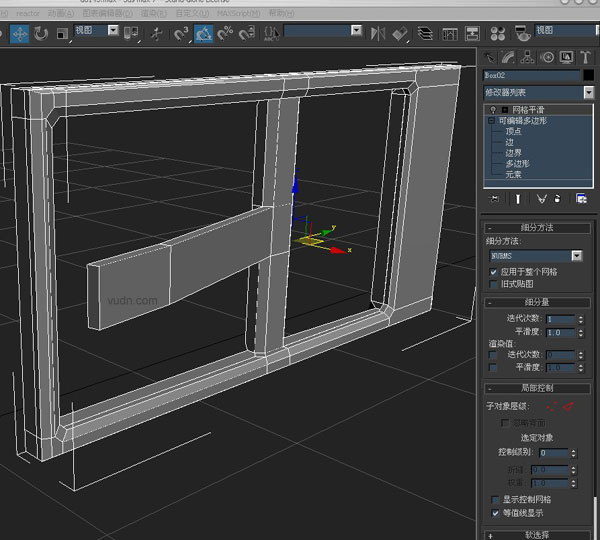Disable the 等值线显示 checkbox

[493, 513]
